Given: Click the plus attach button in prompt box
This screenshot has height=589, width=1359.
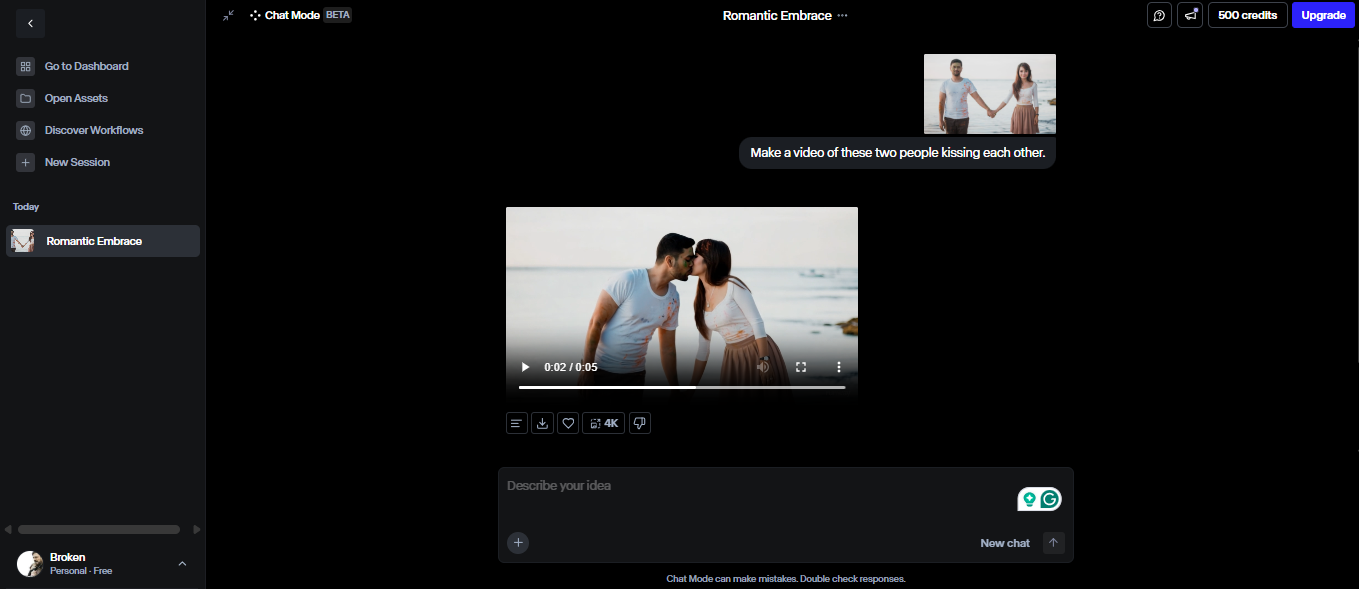Looking at the screenshot, I should tap(518, 543).
